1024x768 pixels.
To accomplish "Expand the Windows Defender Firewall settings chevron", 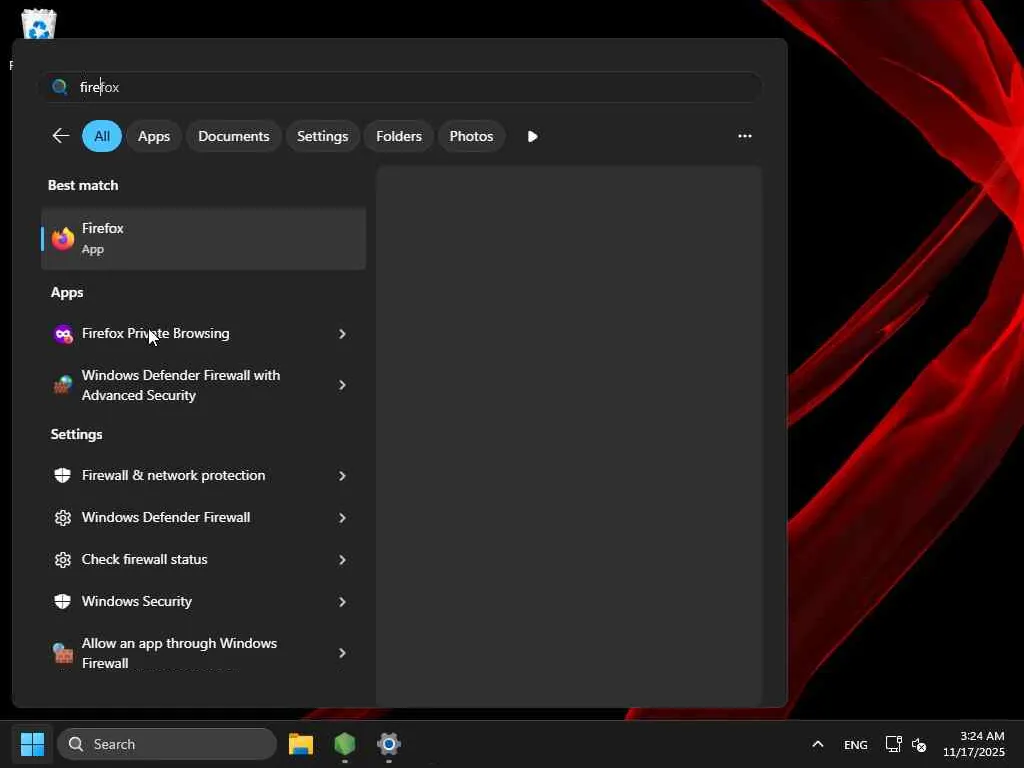I will pos(342,518).
